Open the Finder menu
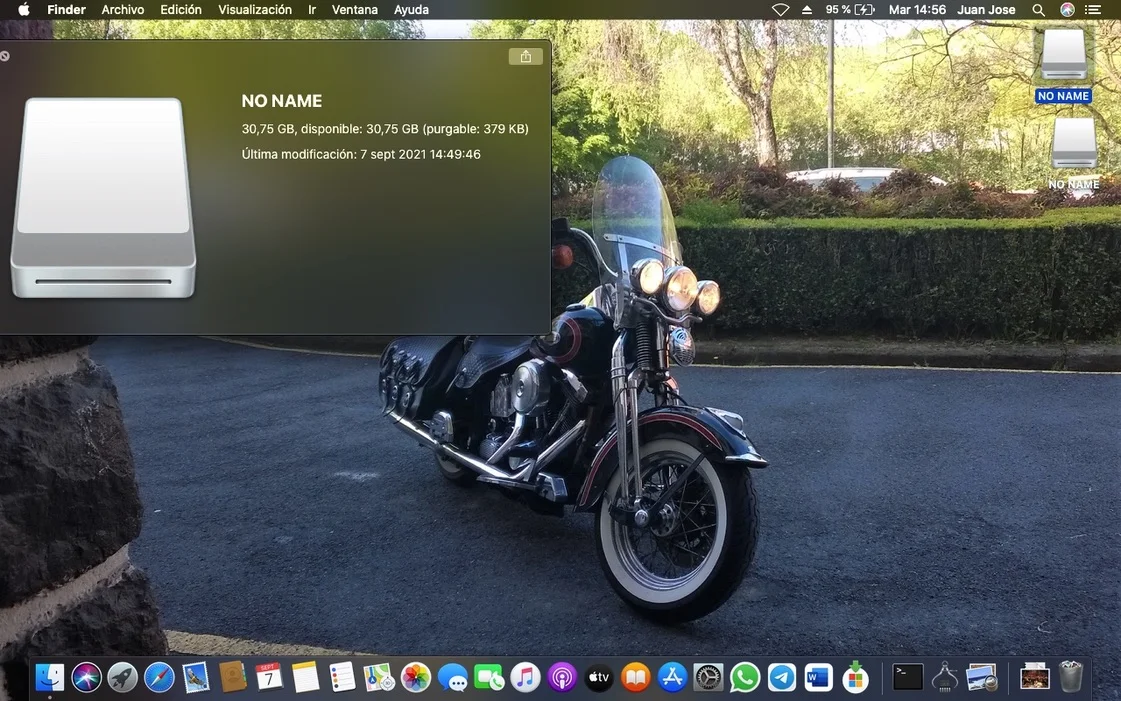Screen dimensions: 1121x701 click(66, 9)
